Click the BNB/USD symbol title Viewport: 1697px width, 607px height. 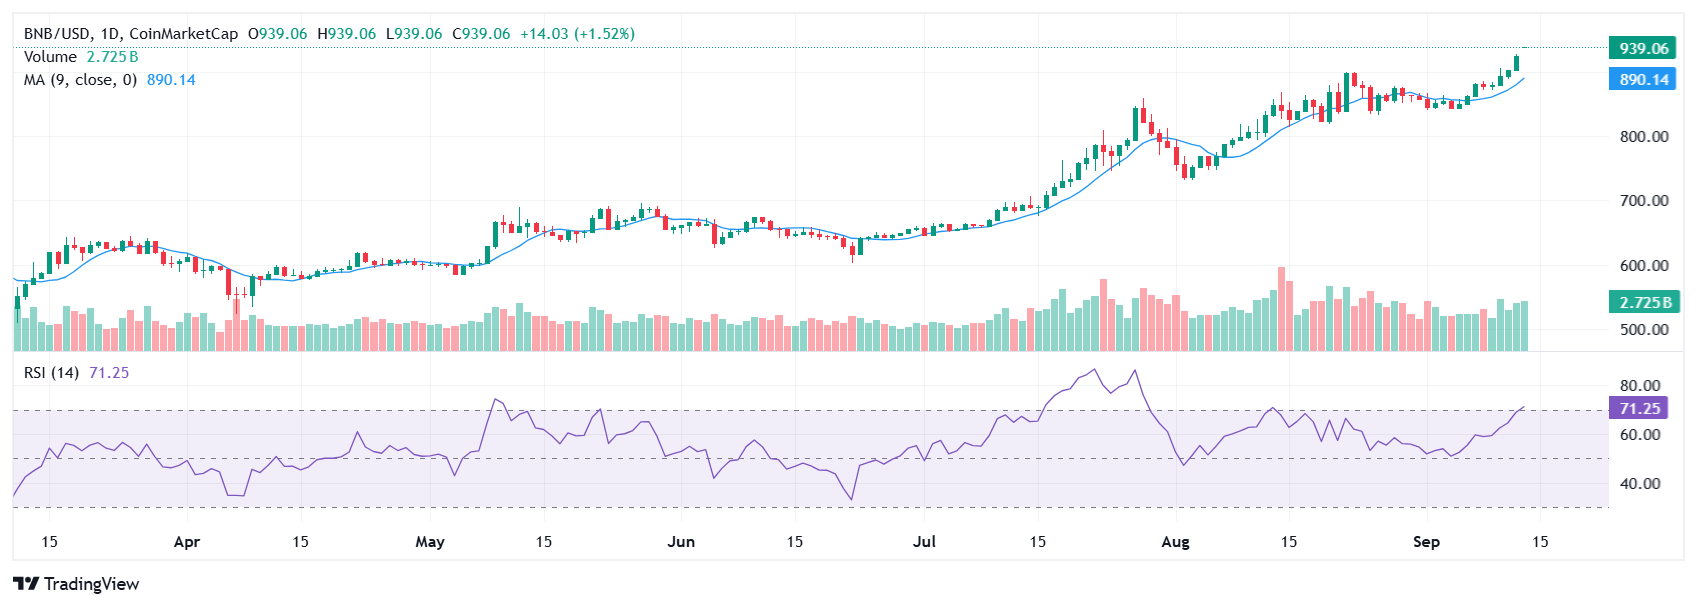click(57, 34)
